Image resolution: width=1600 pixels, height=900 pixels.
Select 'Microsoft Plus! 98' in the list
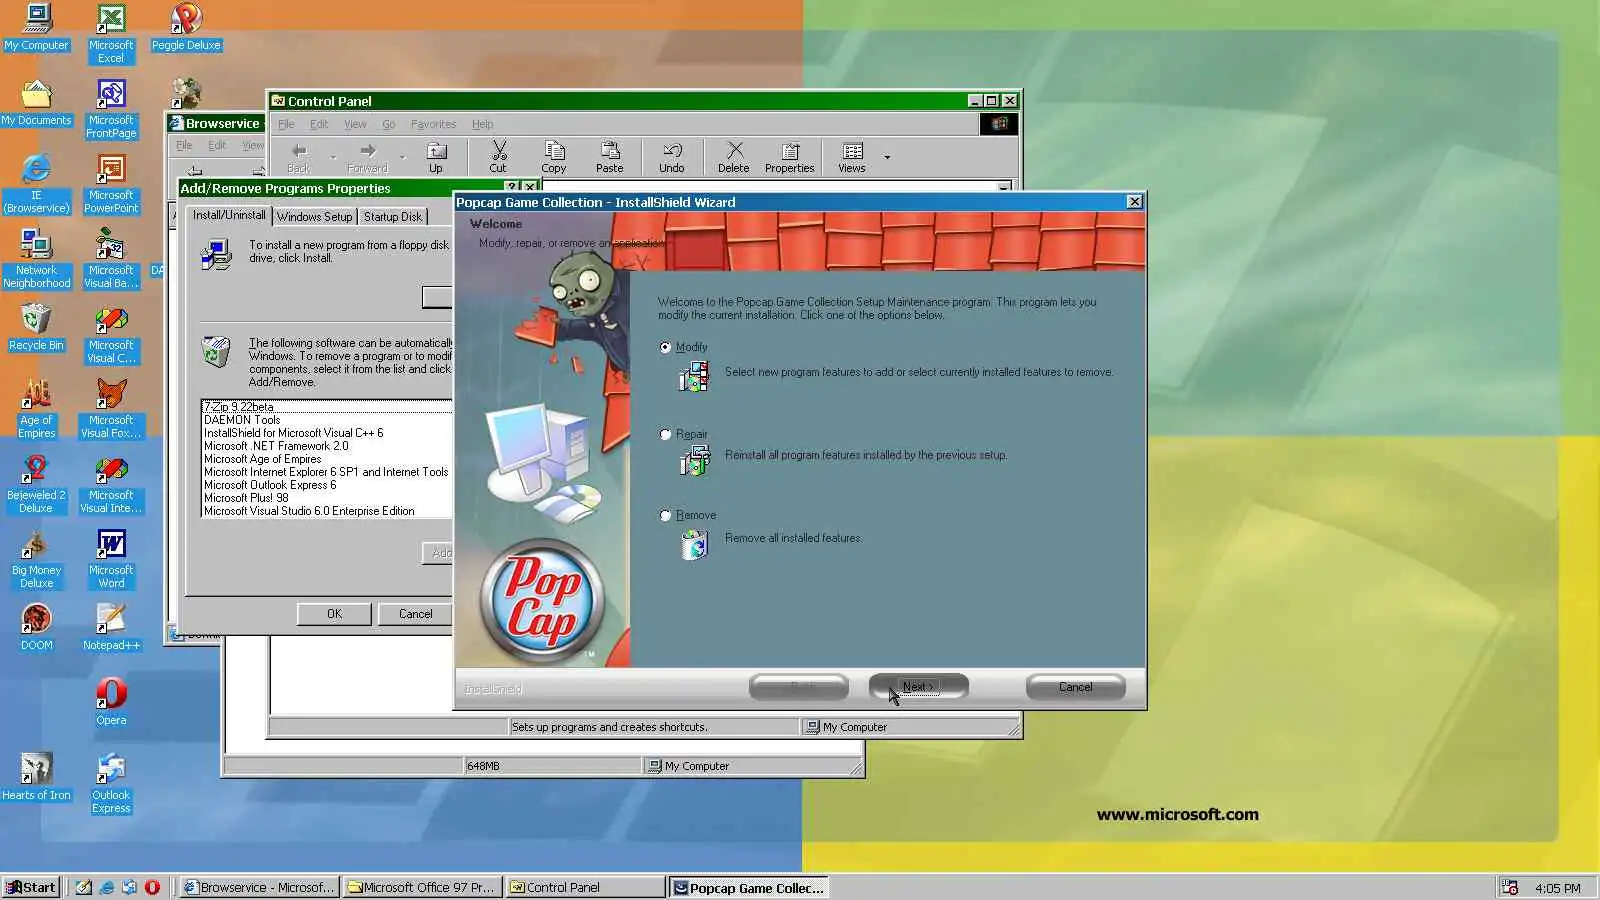click(327, 498)
